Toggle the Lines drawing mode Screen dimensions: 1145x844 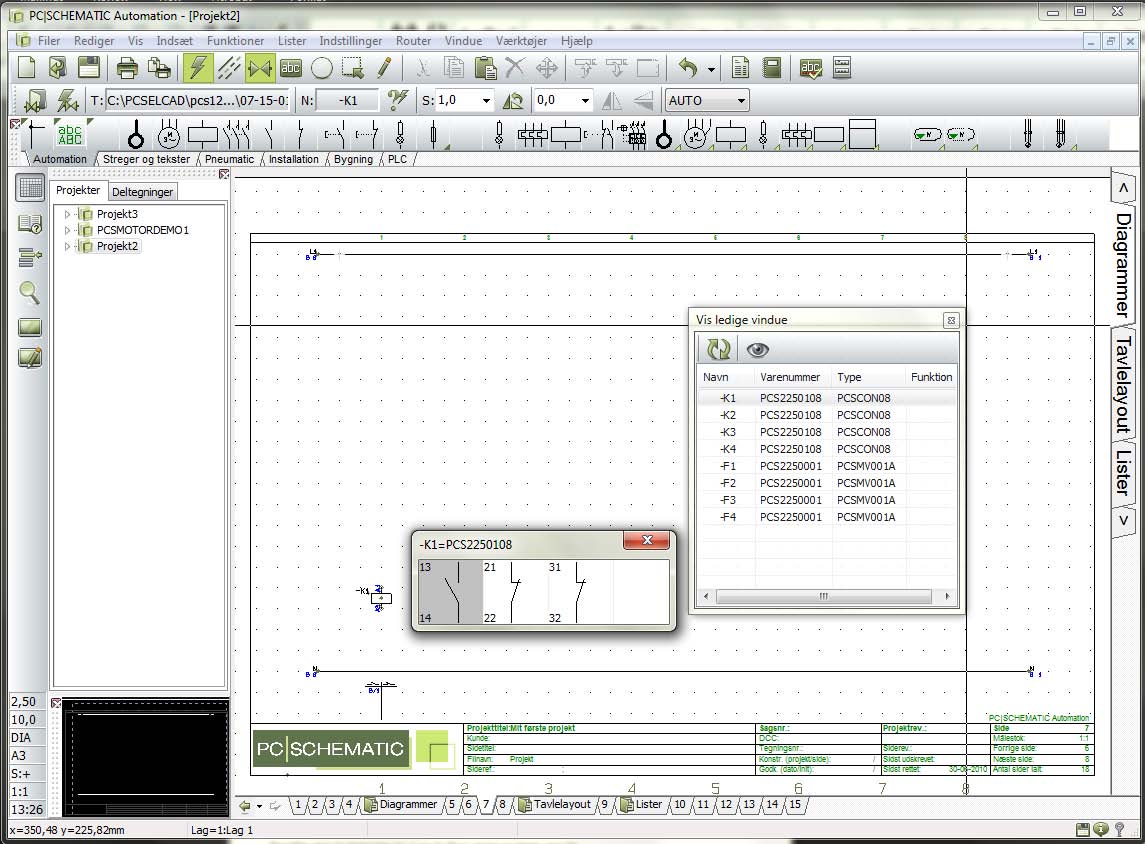[229, 68]
